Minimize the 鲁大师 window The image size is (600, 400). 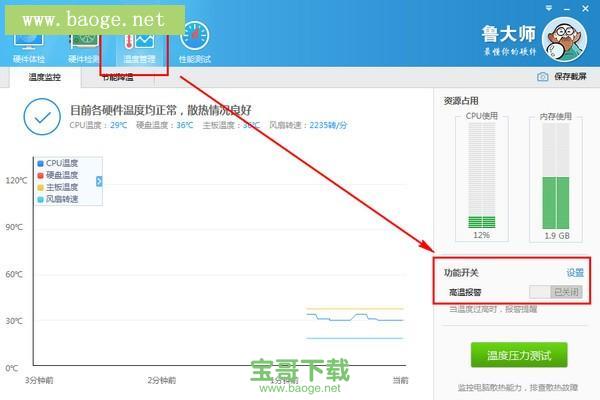click(x=567, y=8)
